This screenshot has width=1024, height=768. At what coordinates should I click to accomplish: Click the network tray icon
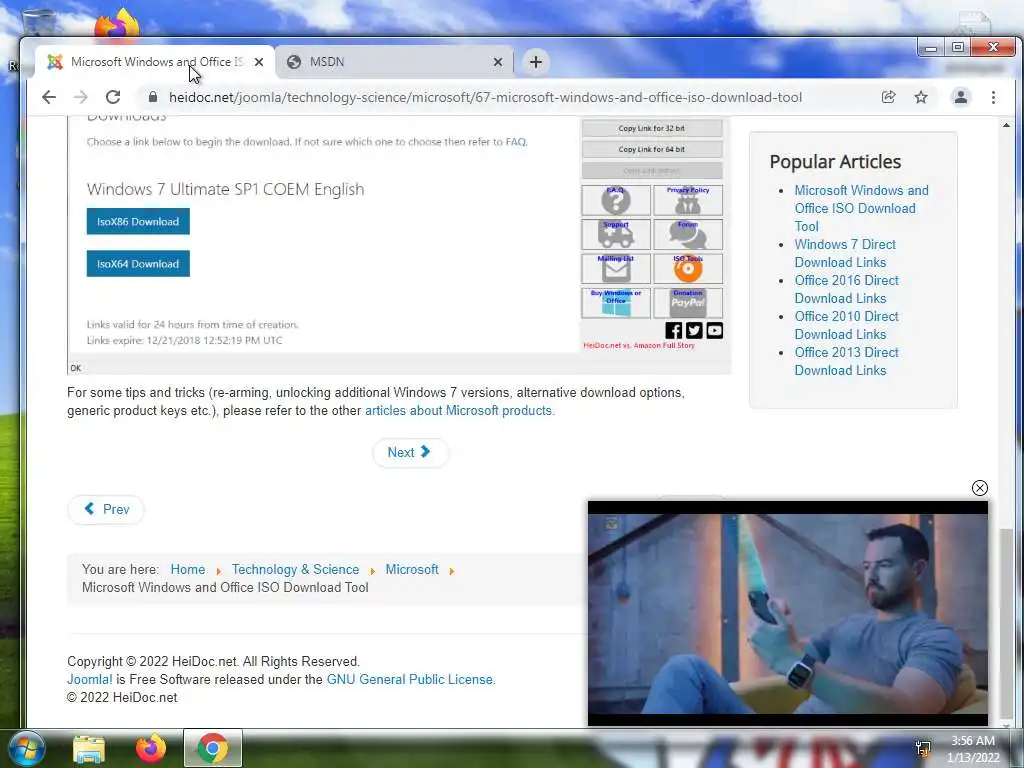click(x=923, y=749)
